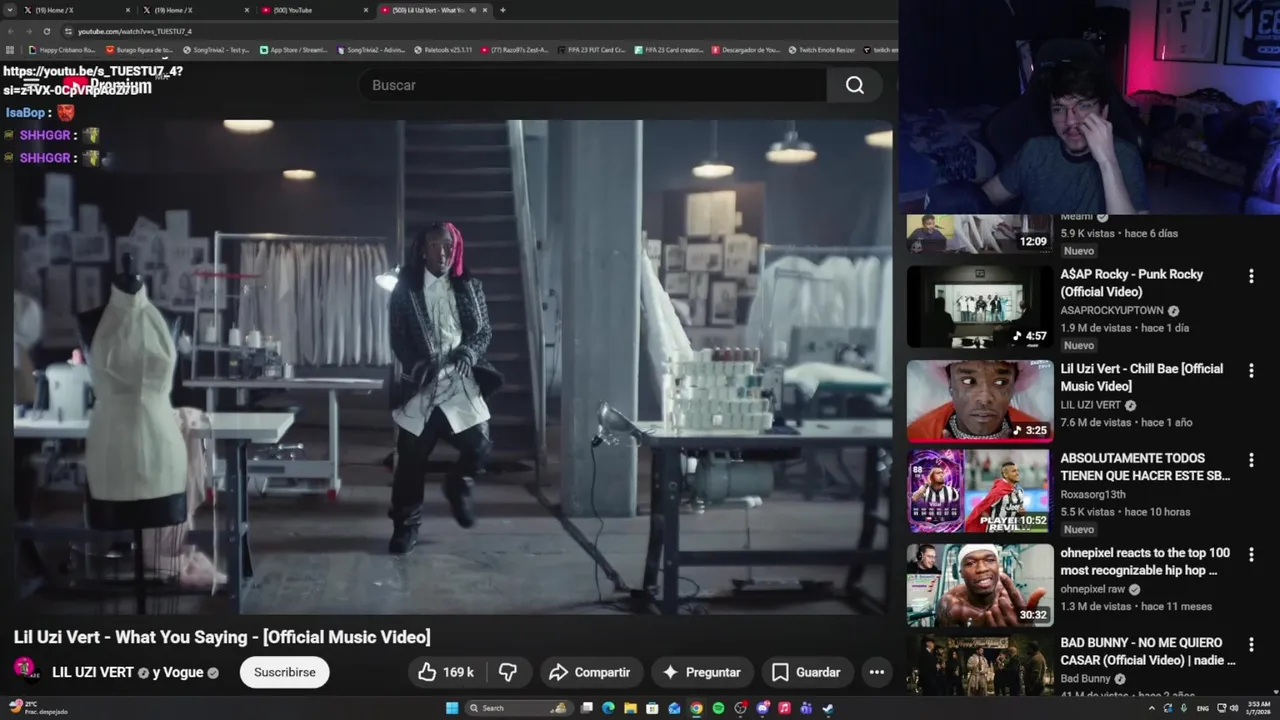
Task: Click the Preguntar button
Action: click(702, 672)
